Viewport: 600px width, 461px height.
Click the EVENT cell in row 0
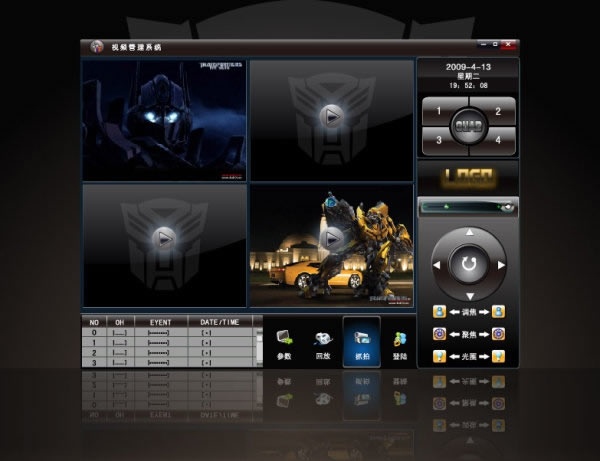click(161, 333)
